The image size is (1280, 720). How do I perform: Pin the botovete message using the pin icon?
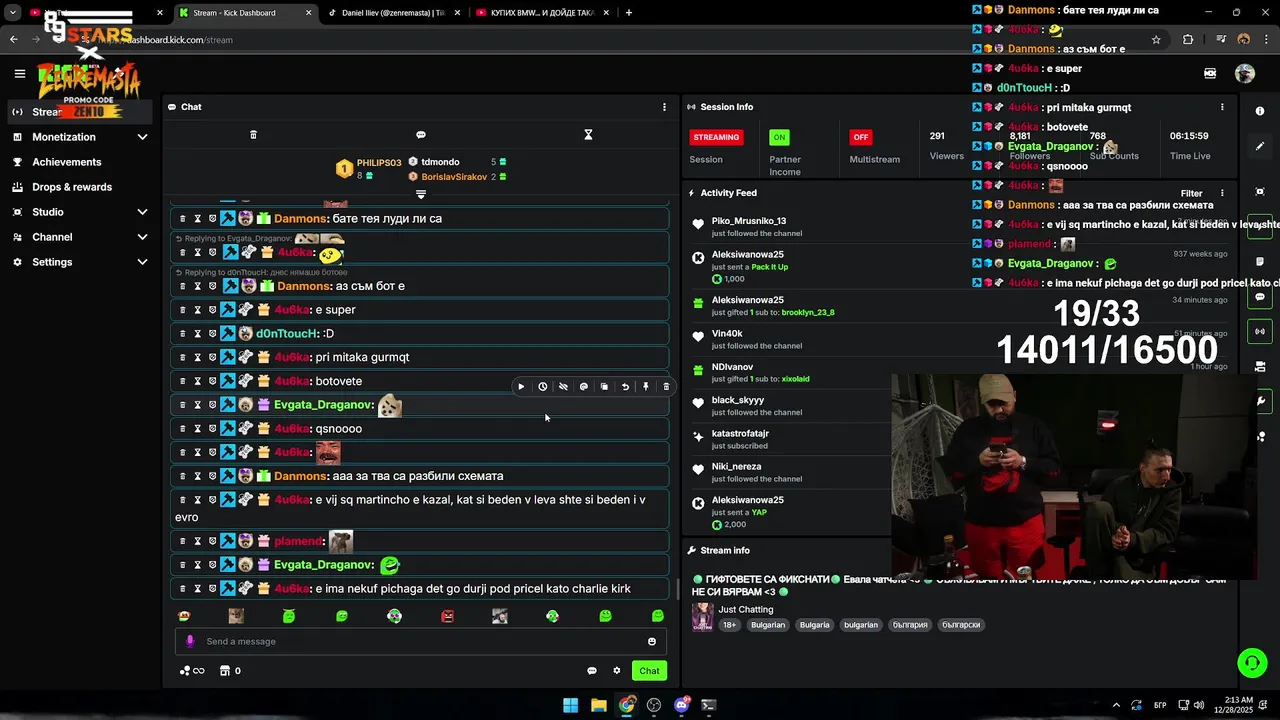(646, 387)
